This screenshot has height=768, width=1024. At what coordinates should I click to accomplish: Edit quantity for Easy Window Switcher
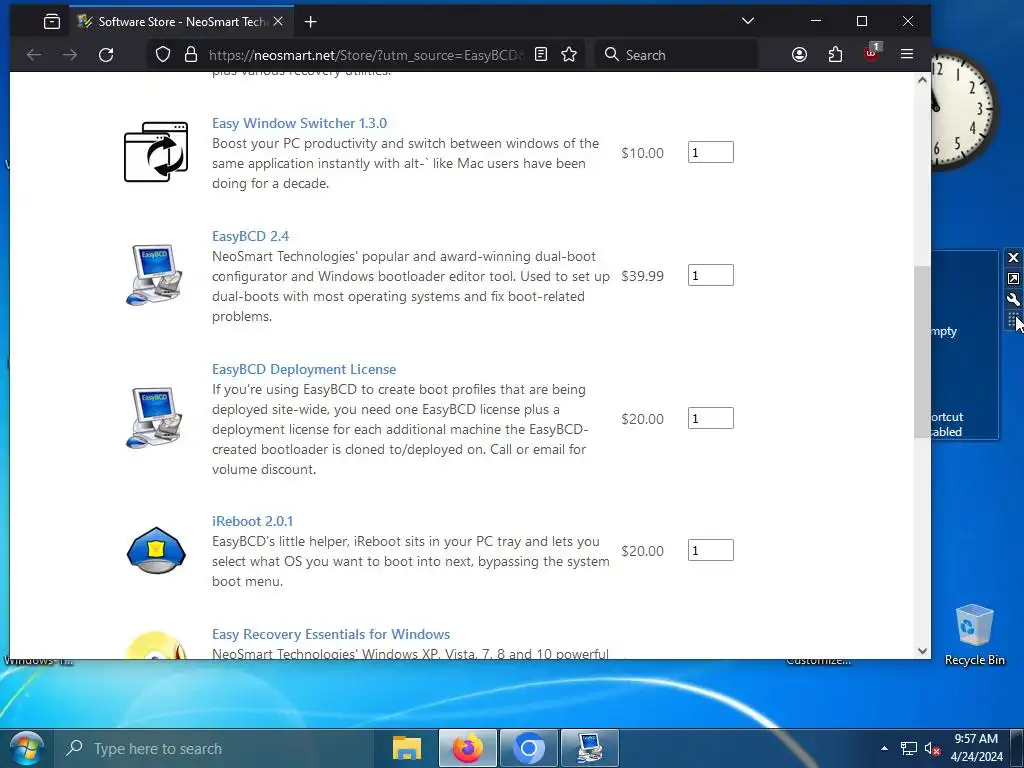711,152
